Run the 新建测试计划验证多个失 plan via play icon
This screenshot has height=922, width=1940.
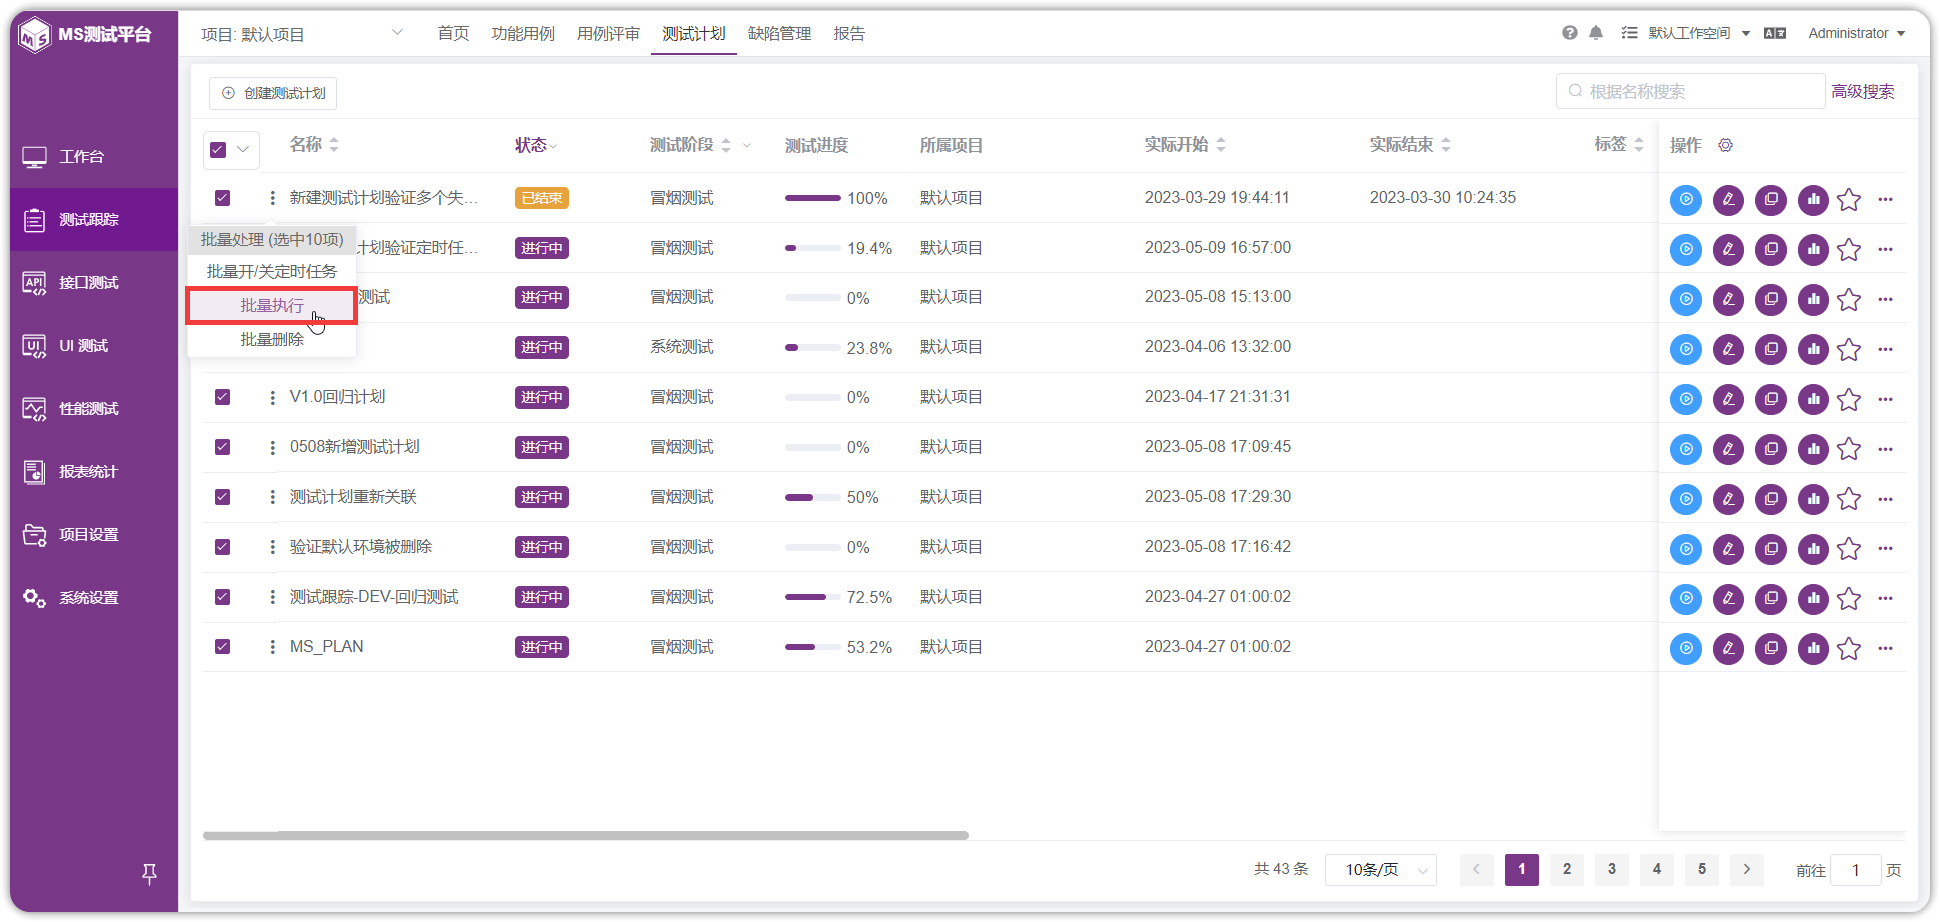pos(1686,199)
